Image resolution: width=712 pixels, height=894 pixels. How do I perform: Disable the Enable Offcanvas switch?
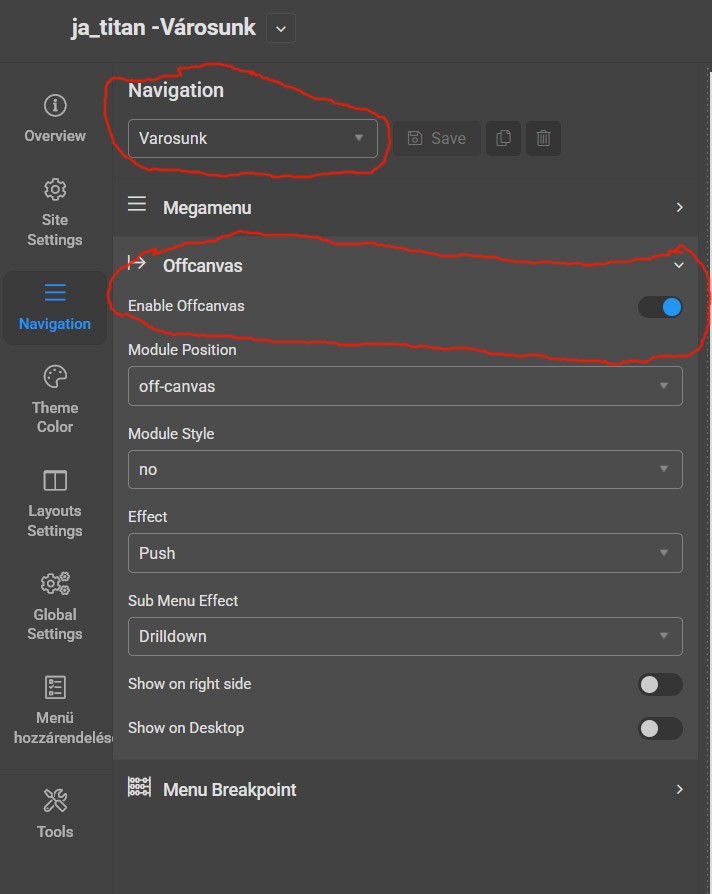(660, 307)
